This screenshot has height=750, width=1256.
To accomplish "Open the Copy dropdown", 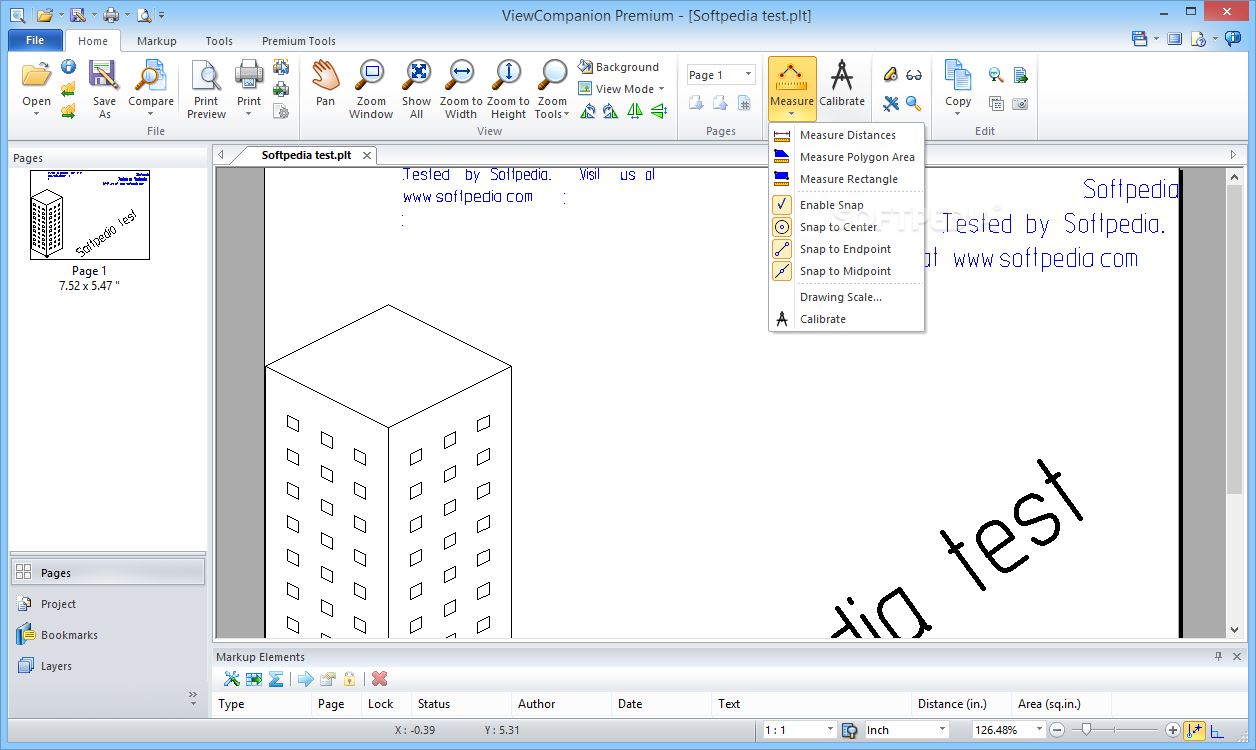I will coord(958,113).
